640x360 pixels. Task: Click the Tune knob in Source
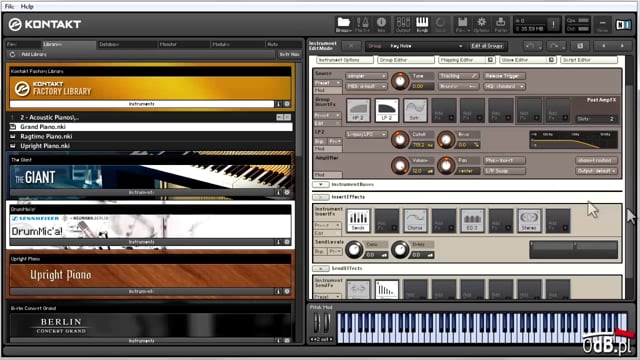400,81
